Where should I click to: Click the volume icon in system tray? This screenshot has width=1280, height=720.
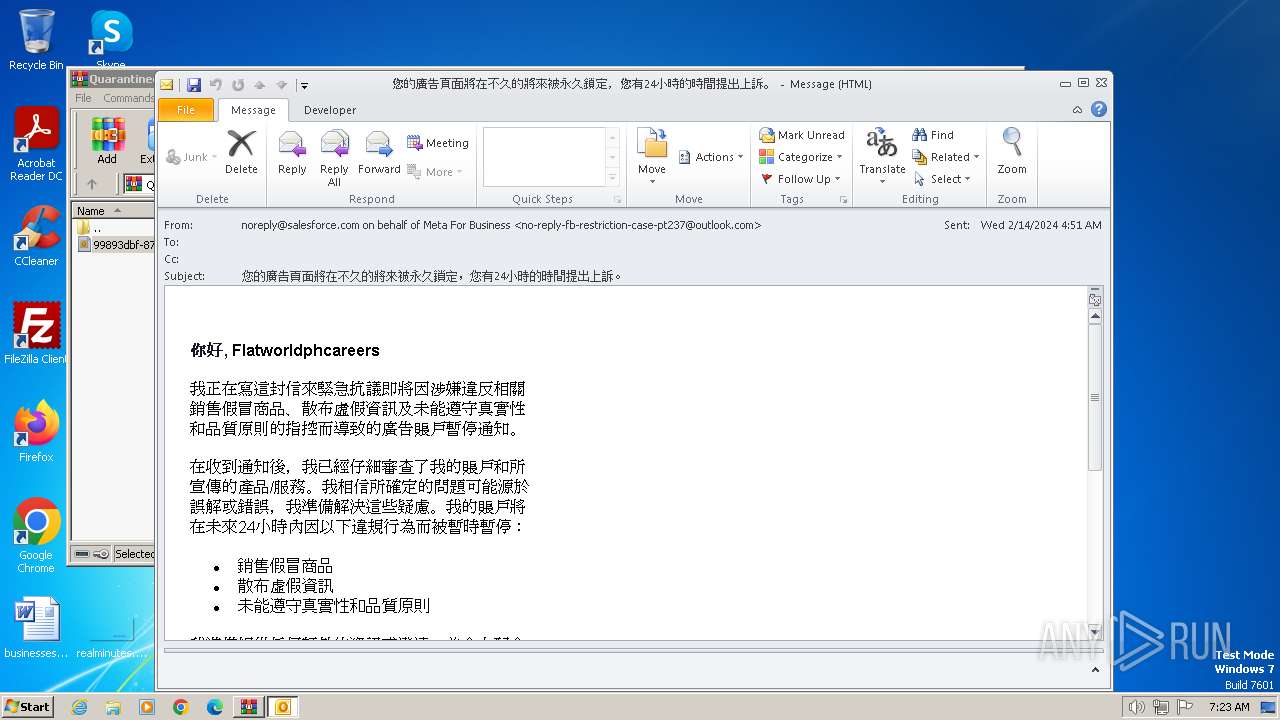1136,707
